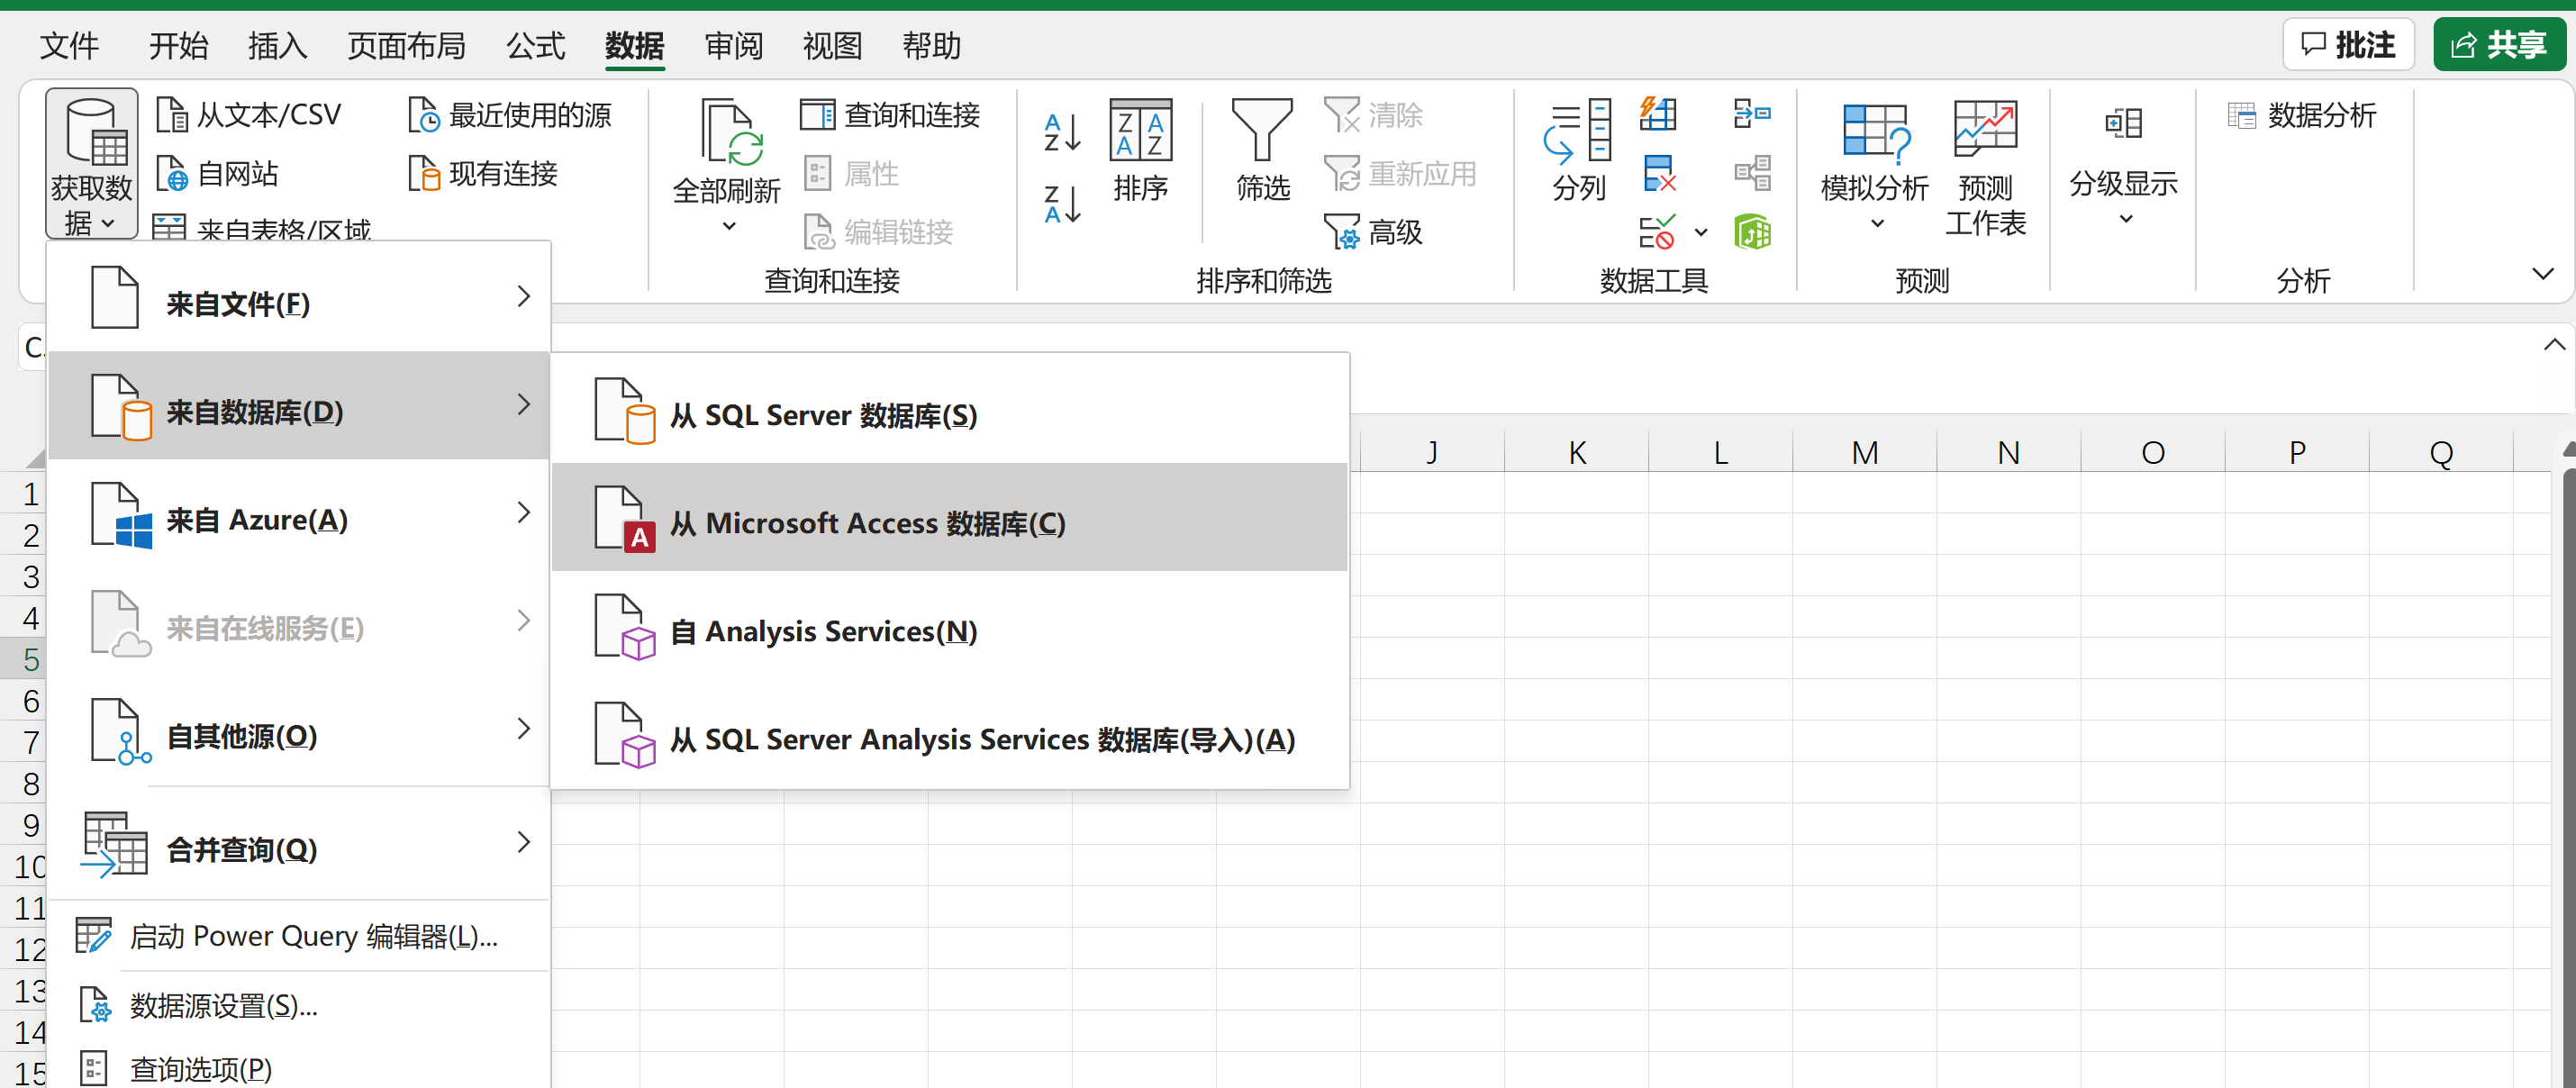The width and height of the screenshot is (2576, 1088).
Task: Click Forecast Sheet (预测工作表) icon
Action: (1985, 129)
